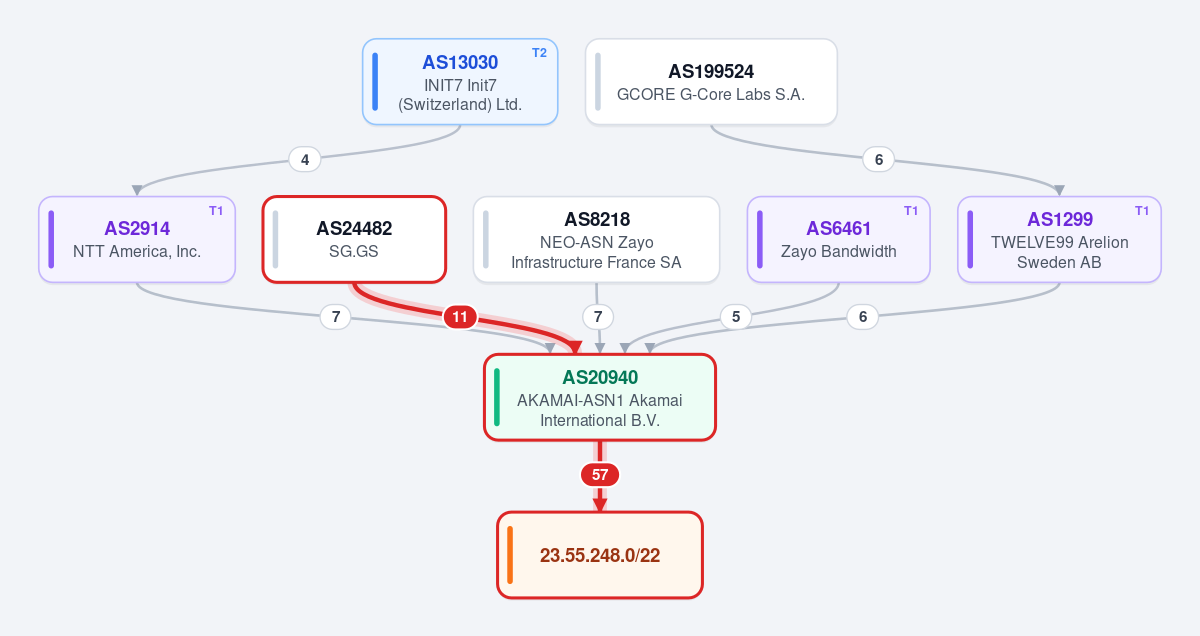Screen dimensions: 1200x636
Task: Click the T1 badge on AS1299
Action: 1142,211
